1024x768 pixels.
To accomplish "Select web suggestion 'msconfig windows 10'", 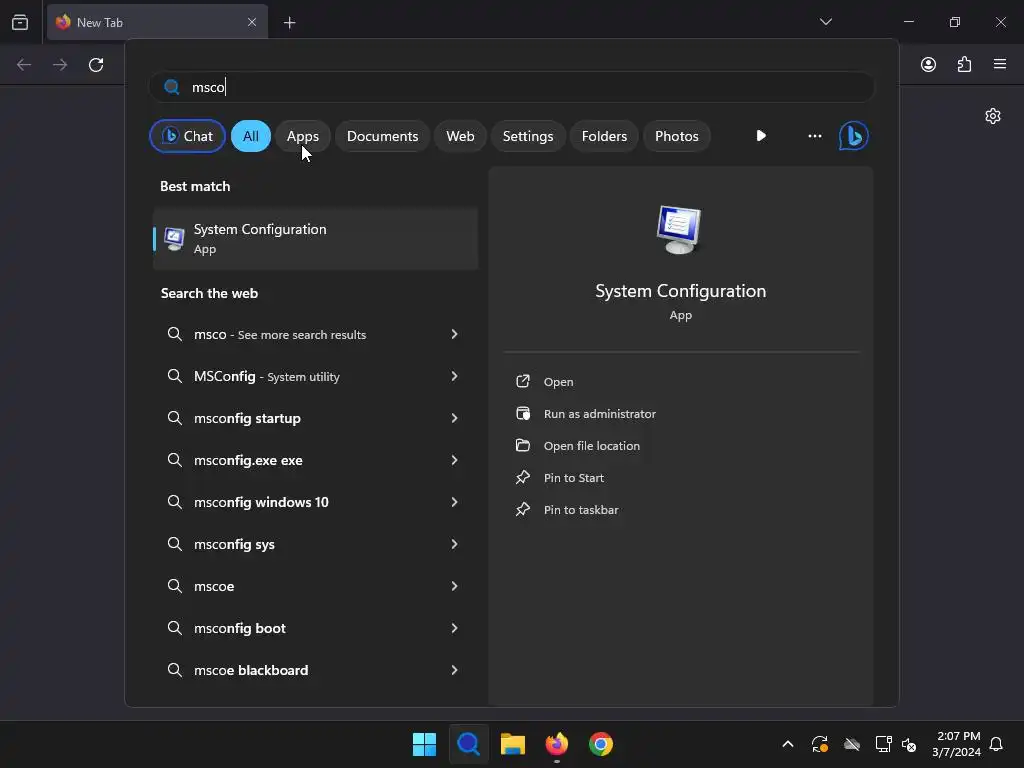I will (315, 502).
